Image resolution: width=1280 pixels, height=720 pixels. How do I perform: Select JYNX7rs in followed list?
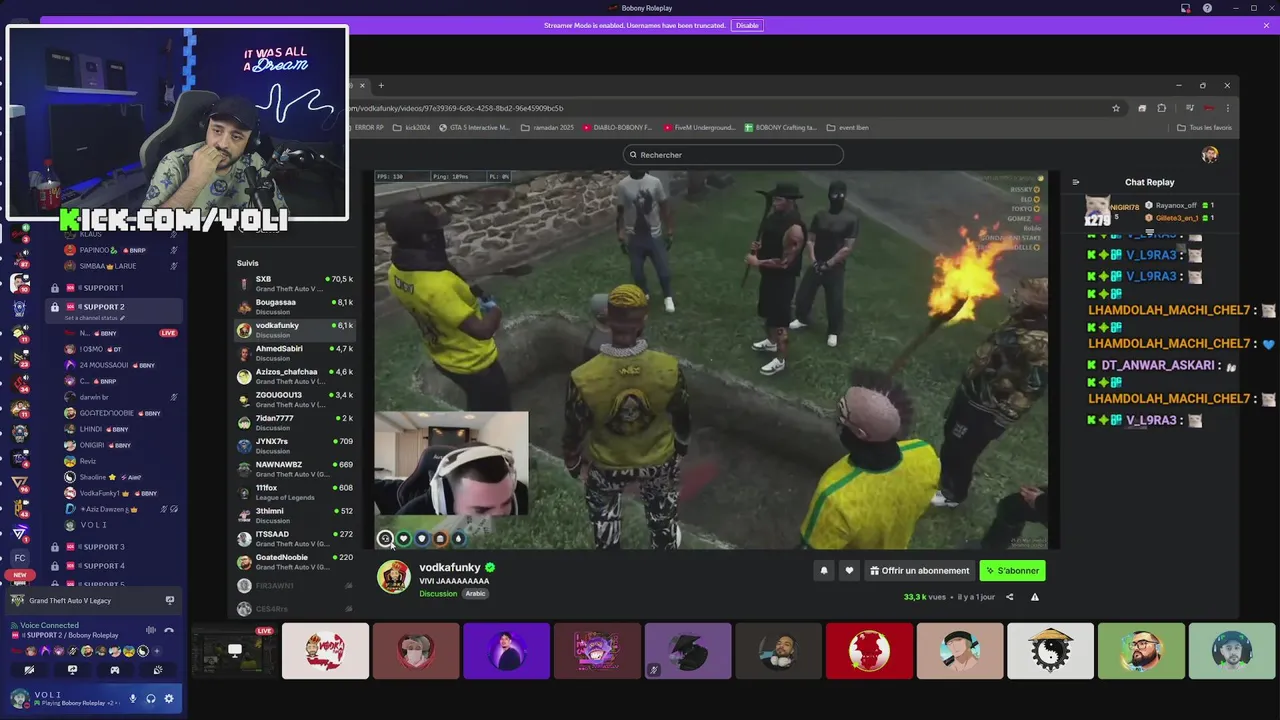coord(293,445)
